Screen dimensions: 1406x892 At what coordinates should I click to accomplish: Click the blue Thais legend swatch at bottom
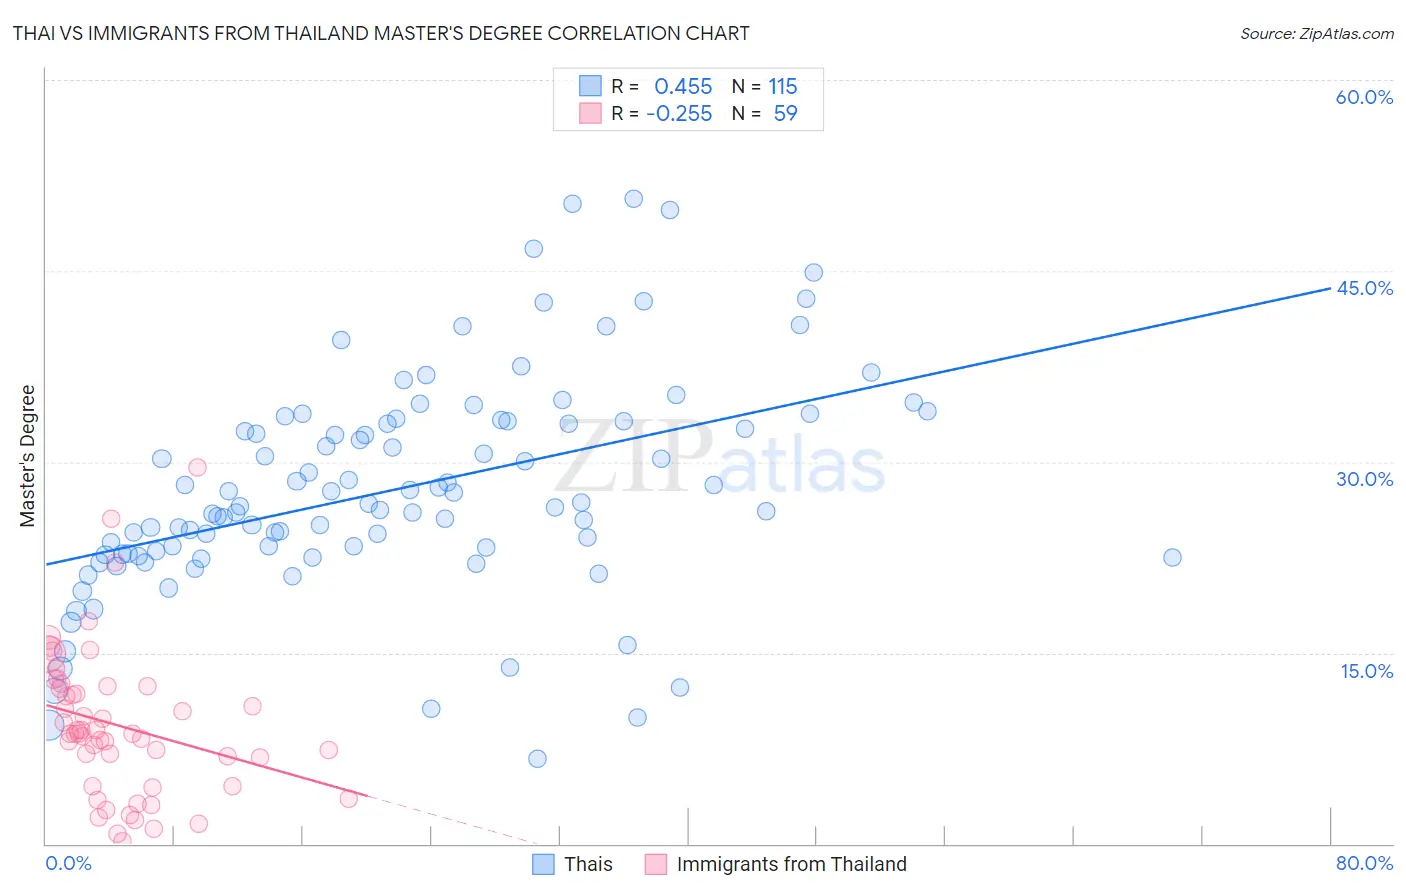(543, 864)
